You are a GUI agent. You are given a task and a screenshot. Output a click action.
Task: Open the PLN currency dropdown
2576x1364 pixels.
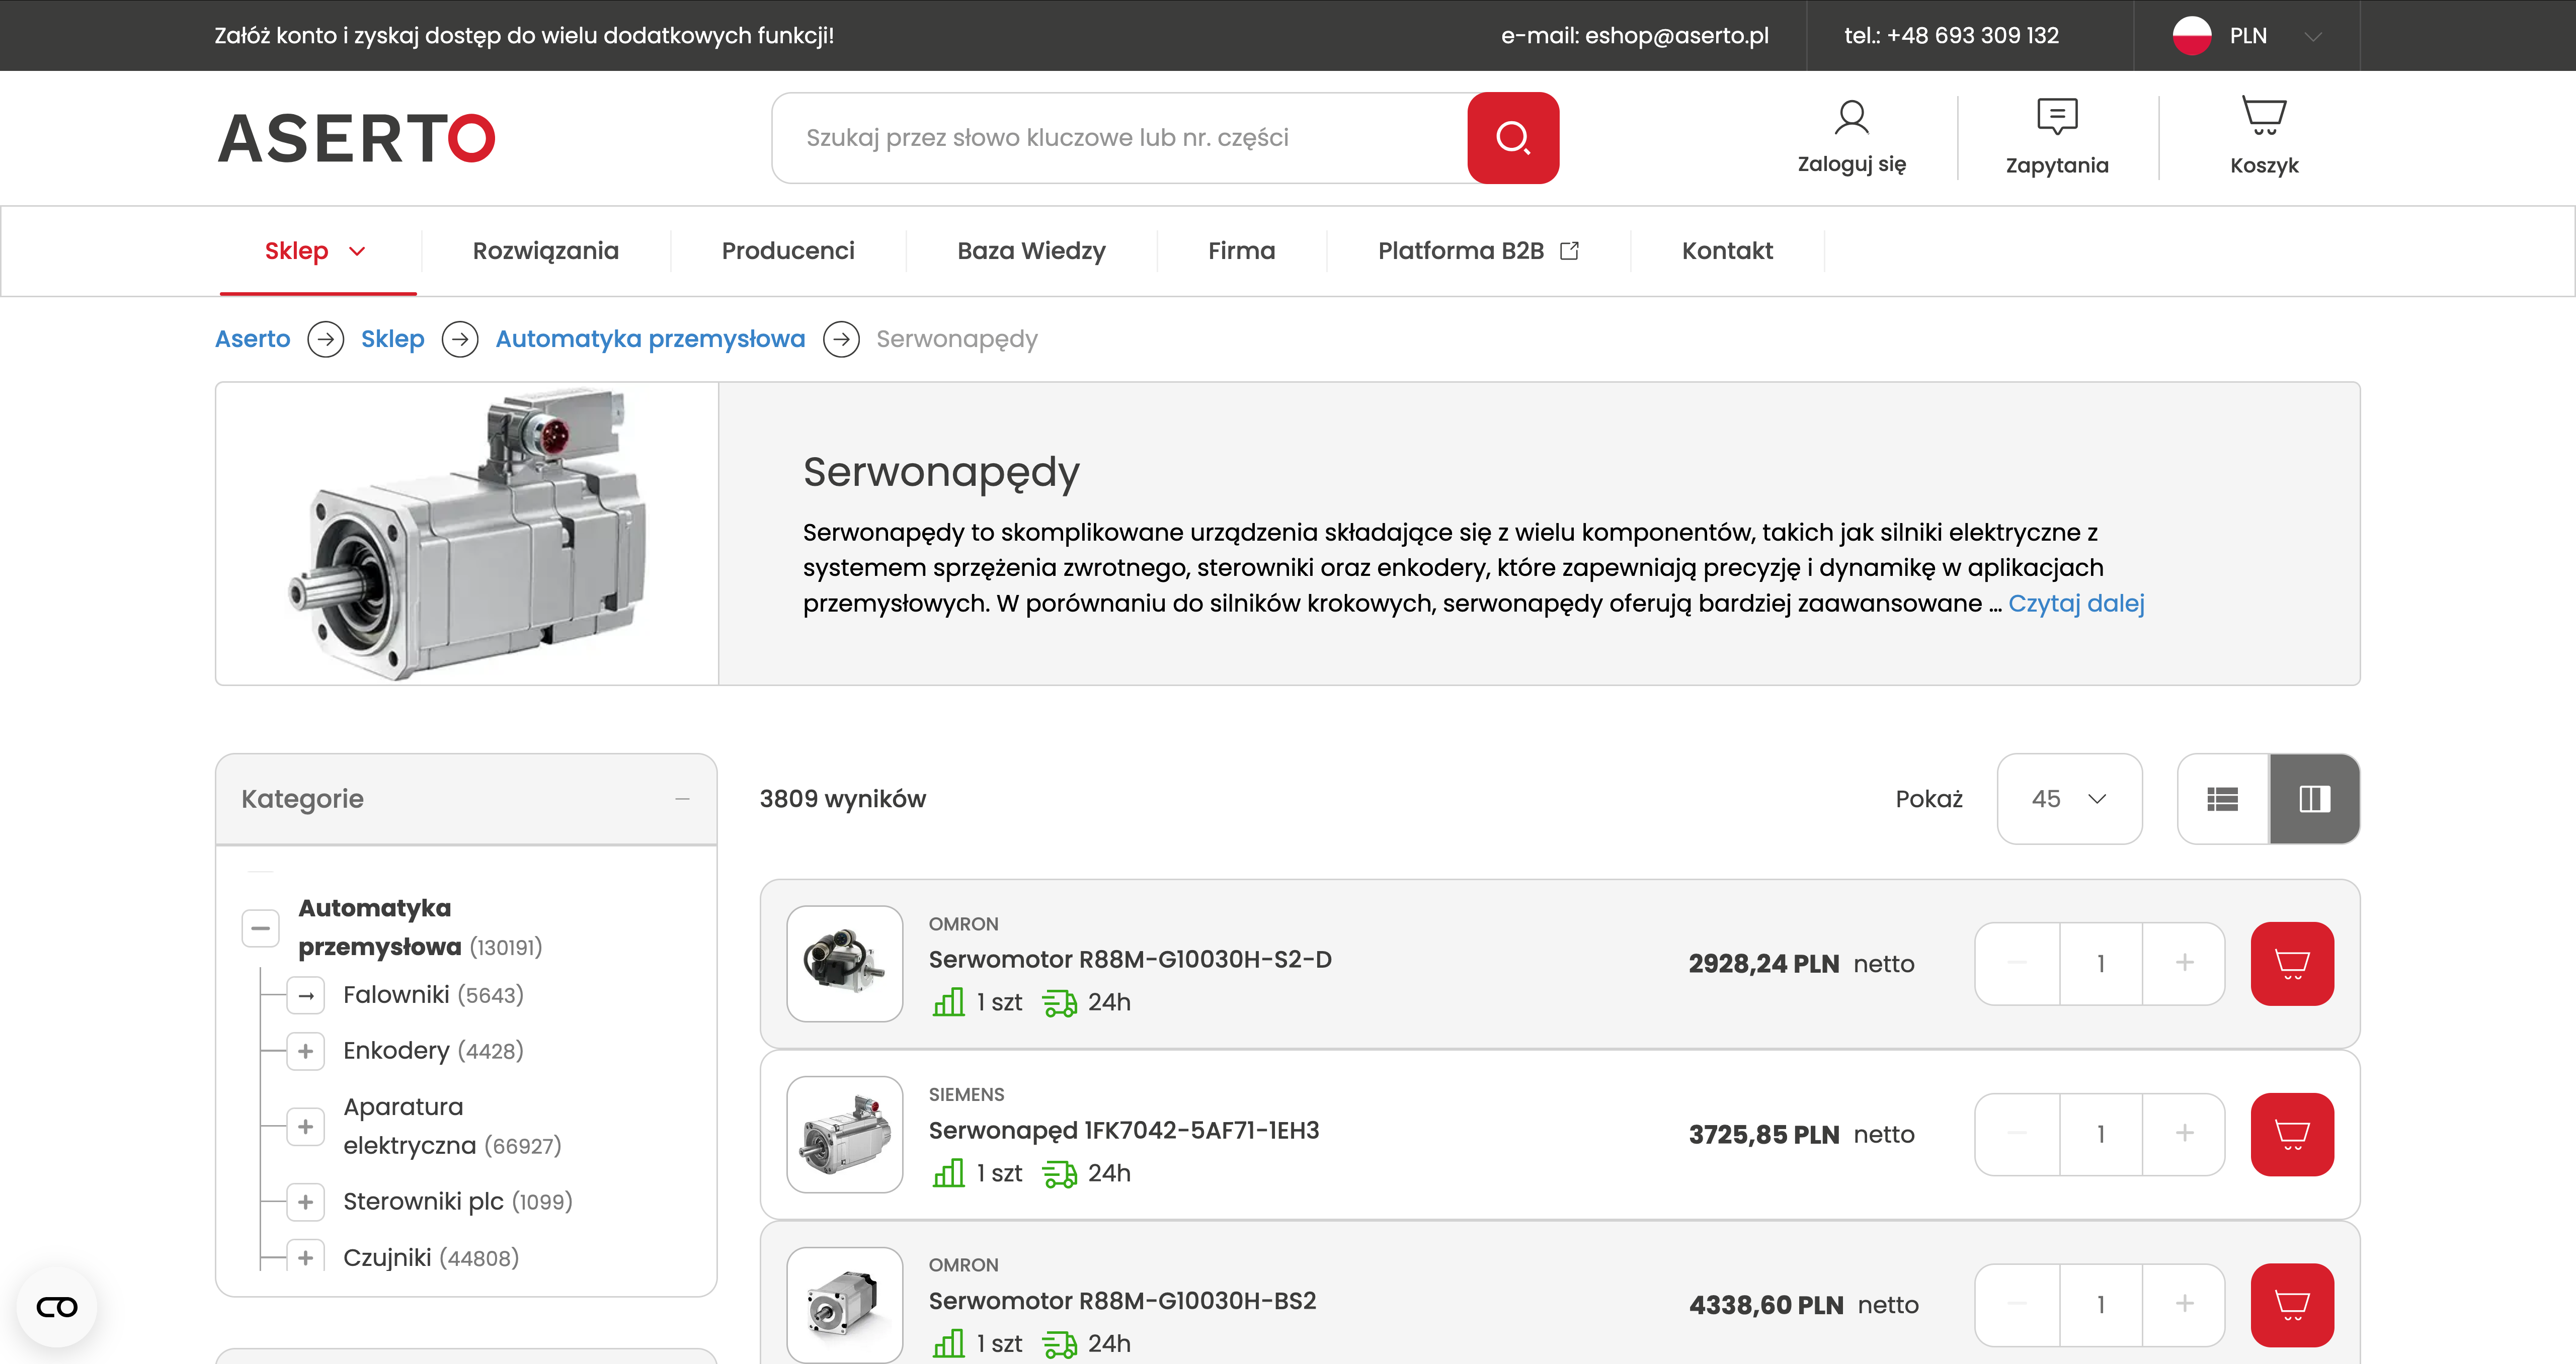coord(2247,36)
